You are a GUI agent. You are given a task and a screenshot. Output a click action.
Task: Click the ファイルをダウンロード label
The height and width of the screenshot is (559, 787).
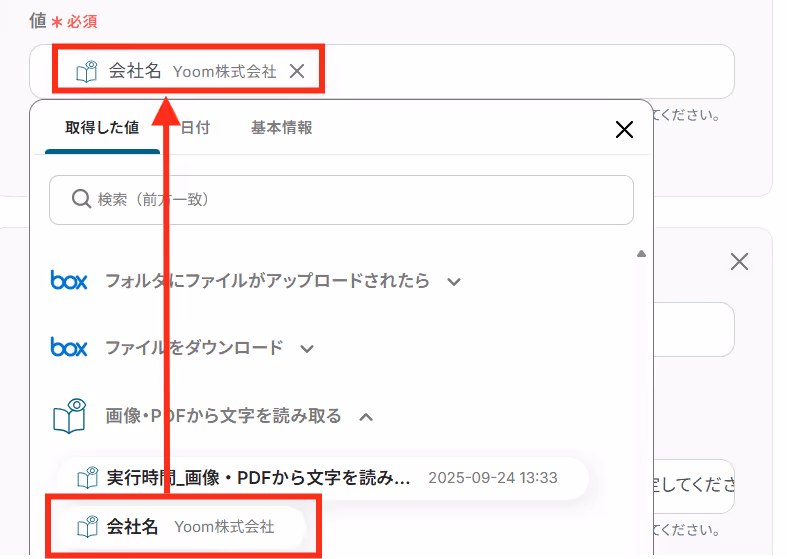(x=194, y=347)
